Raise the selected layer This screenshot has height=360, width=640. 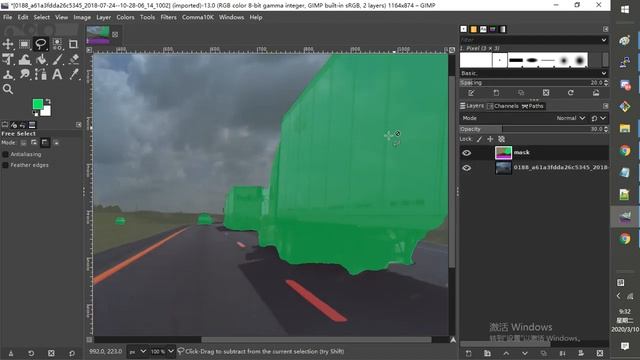506,353
